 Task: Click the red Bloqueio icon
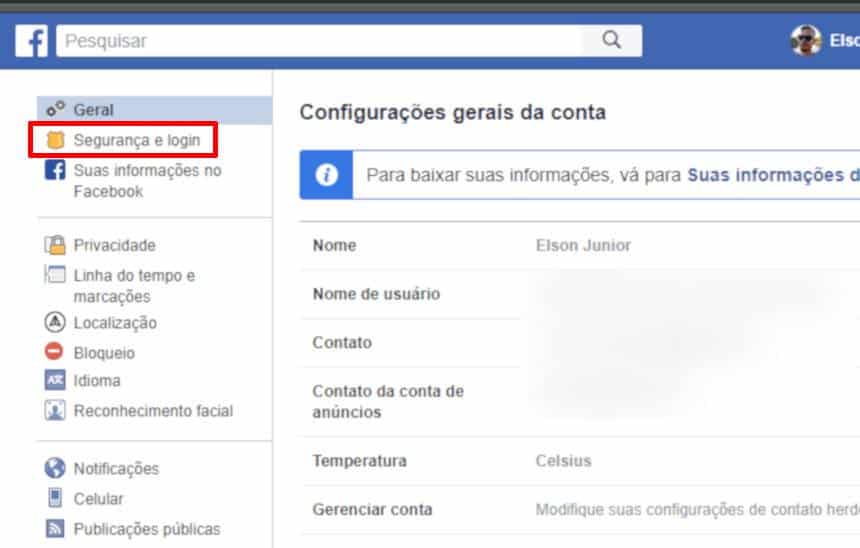point(54,351)
